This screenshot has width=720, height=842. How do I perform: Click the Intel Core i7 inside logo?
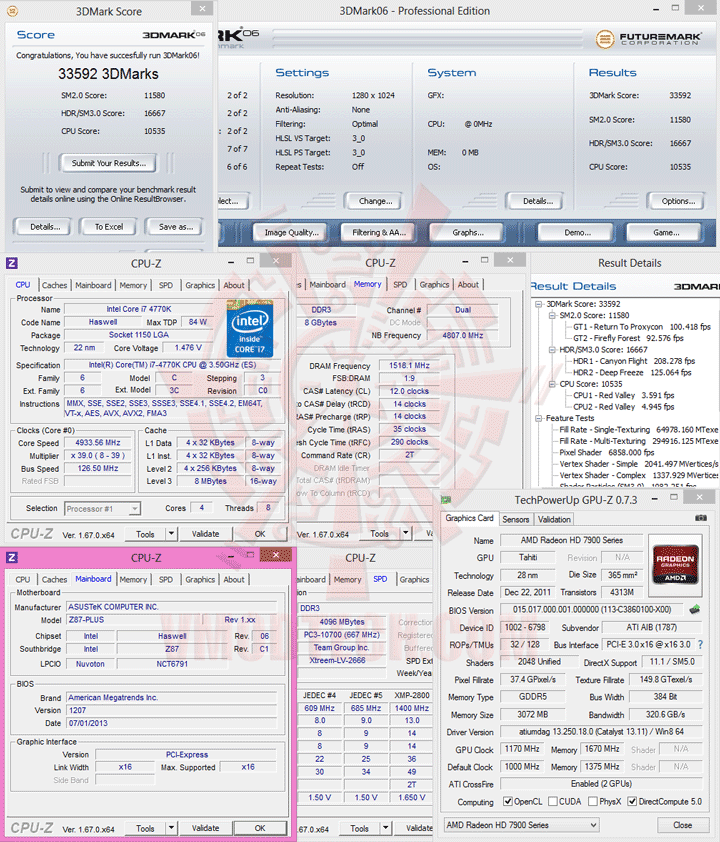click(x=250, y=329)
